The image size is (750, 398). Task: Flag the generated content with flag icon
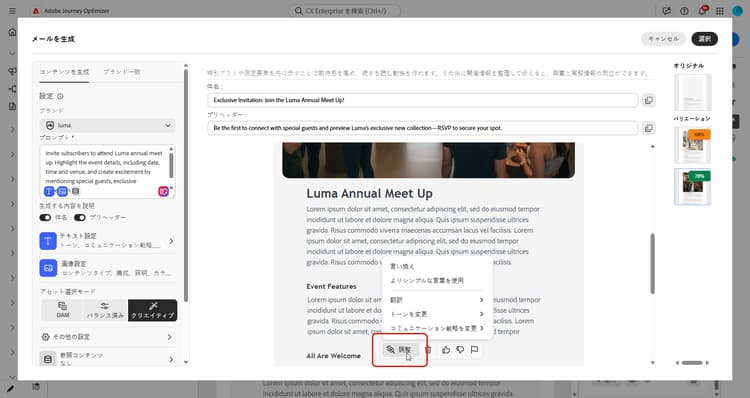coord(474,350)
